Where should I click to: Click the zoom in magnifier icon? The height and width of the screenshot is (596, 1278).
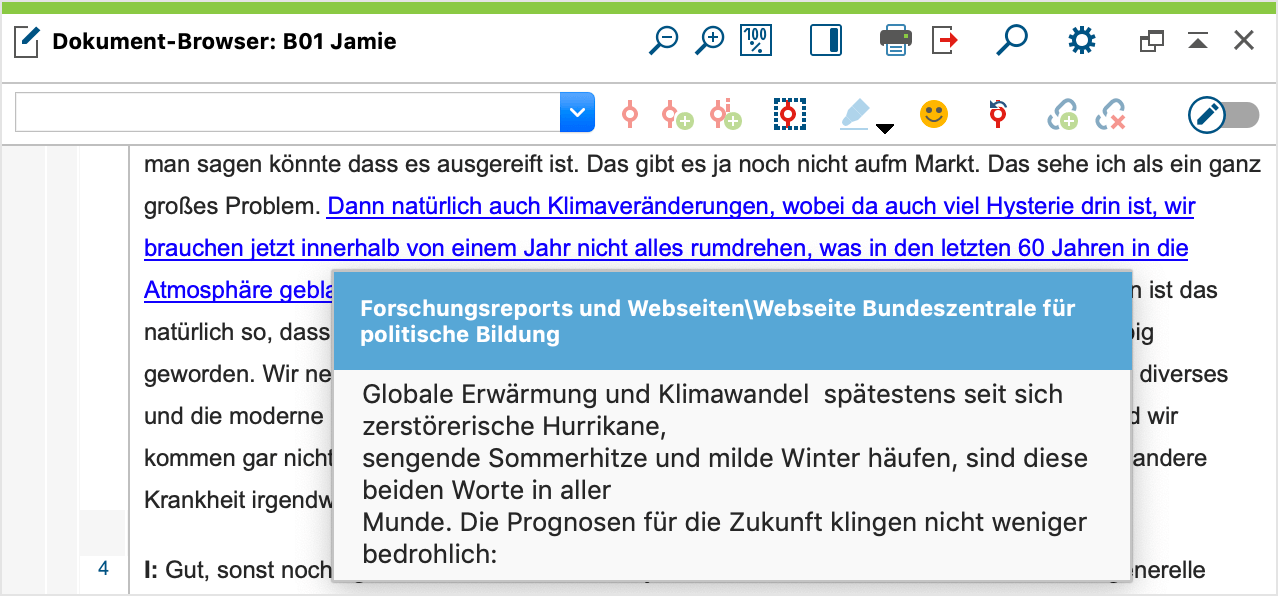click(x=709, y=41)
